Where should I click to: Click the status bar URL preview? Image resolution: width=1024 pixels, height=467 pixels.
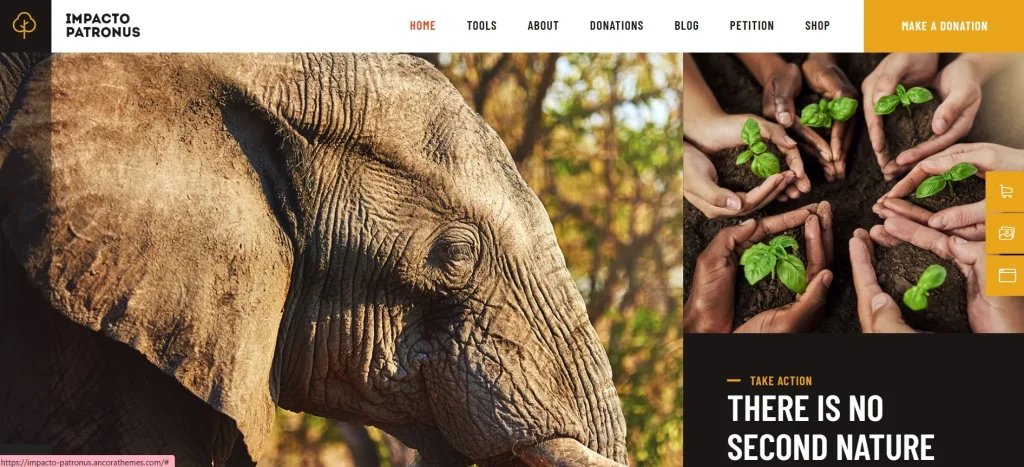tap(87, 462)
